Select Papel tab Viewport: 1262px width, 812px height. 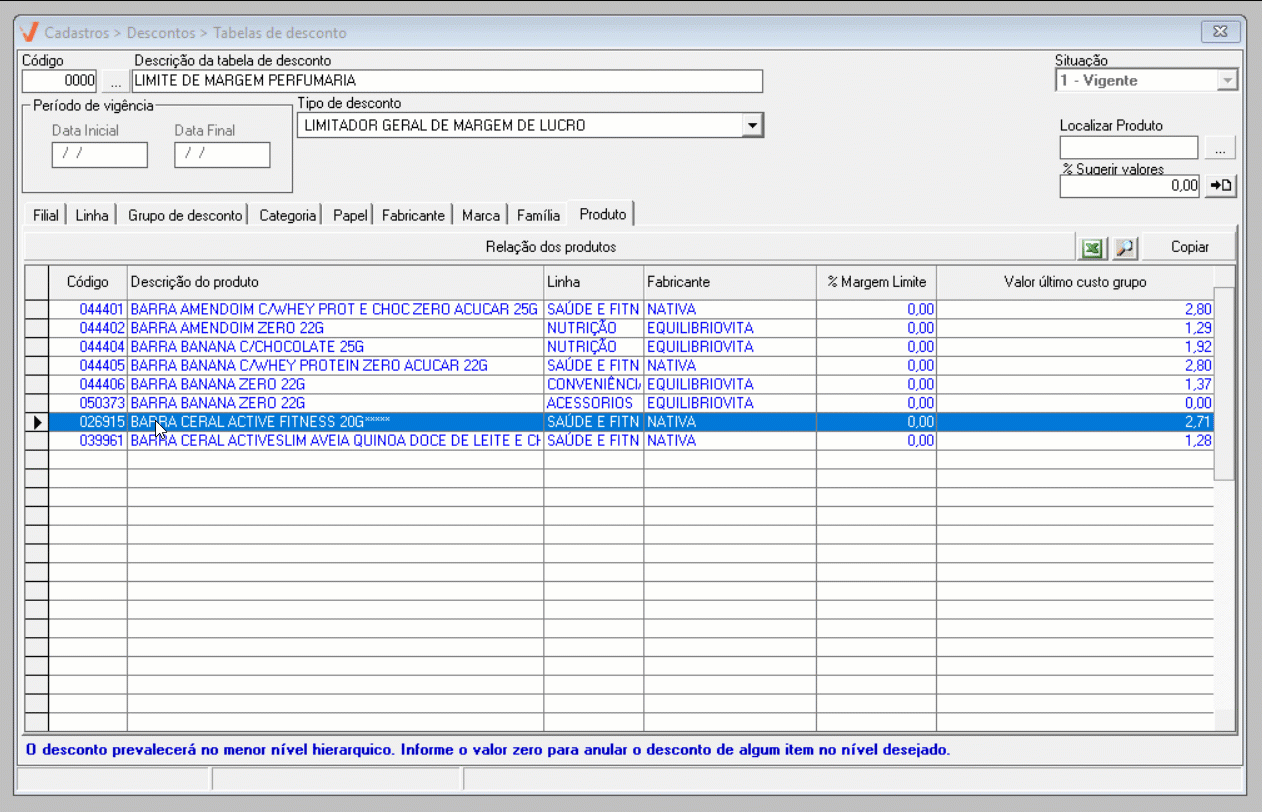[x=351, y=215]
